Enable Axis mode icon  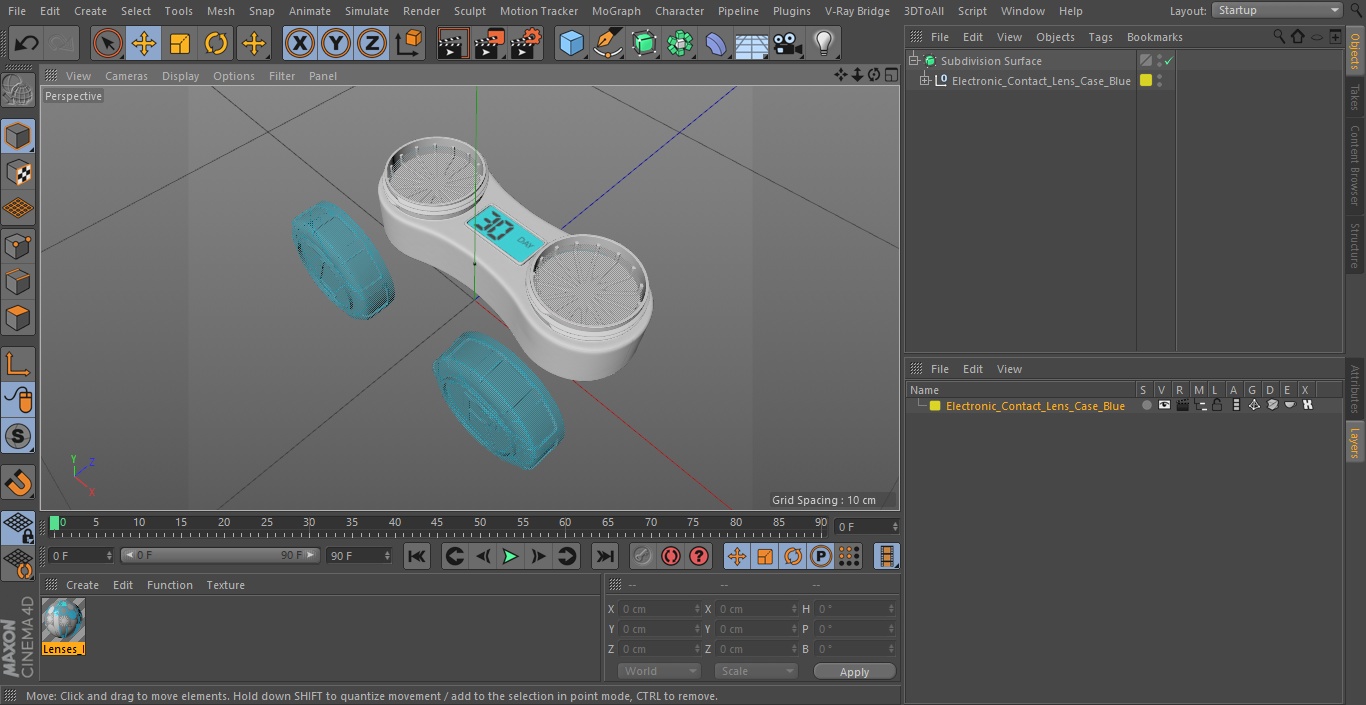(18, 364)
